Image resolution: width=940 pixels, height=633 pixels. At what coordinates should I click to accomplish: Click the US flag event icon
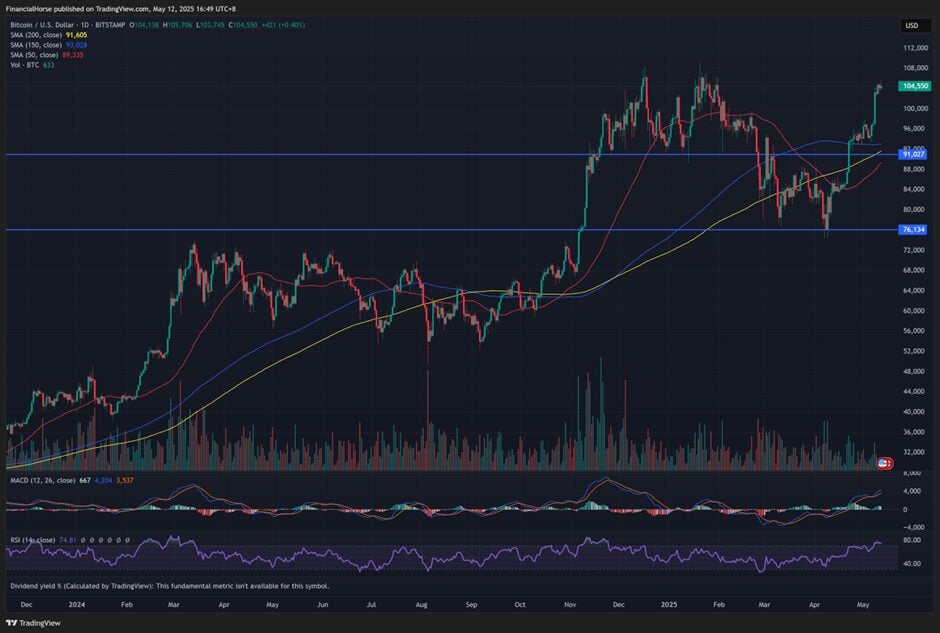click(884, 463)
